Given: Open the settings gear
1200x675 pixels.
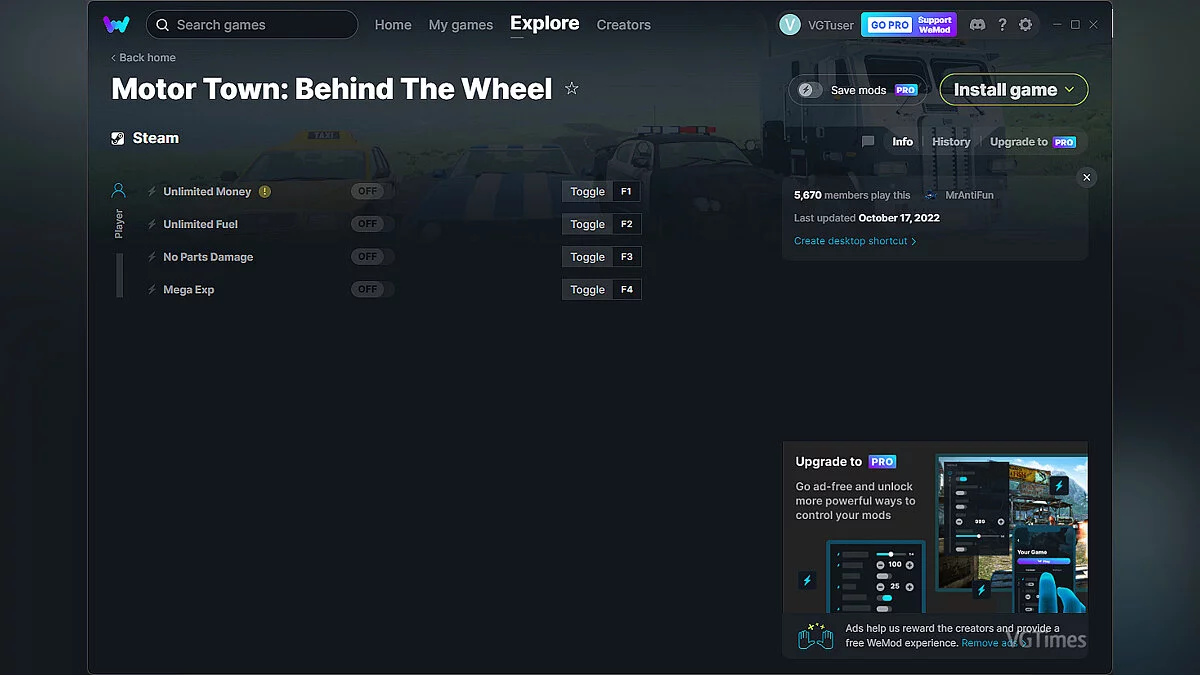Looking at the screenshot, I should pyautogui.click(x=1026, y=24).
